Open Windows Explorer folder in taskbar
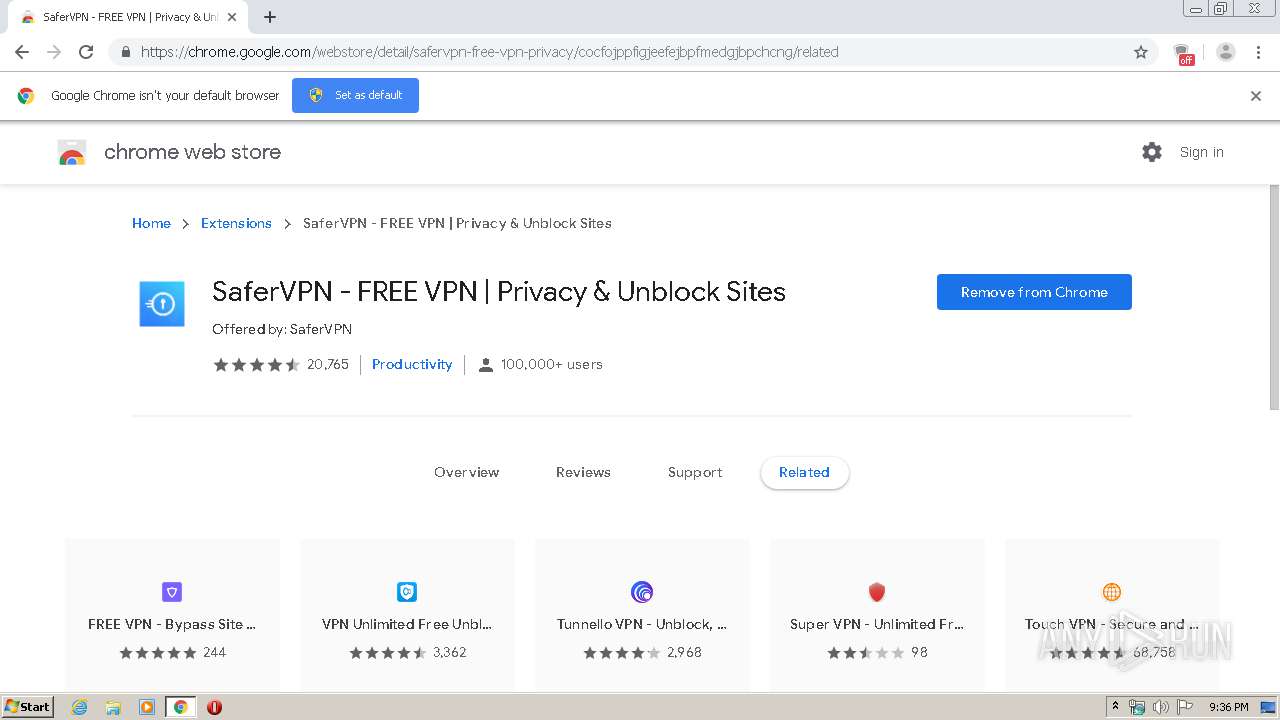Image resolution: width=1280 pixels, height=720 pixels. (113, 707)
